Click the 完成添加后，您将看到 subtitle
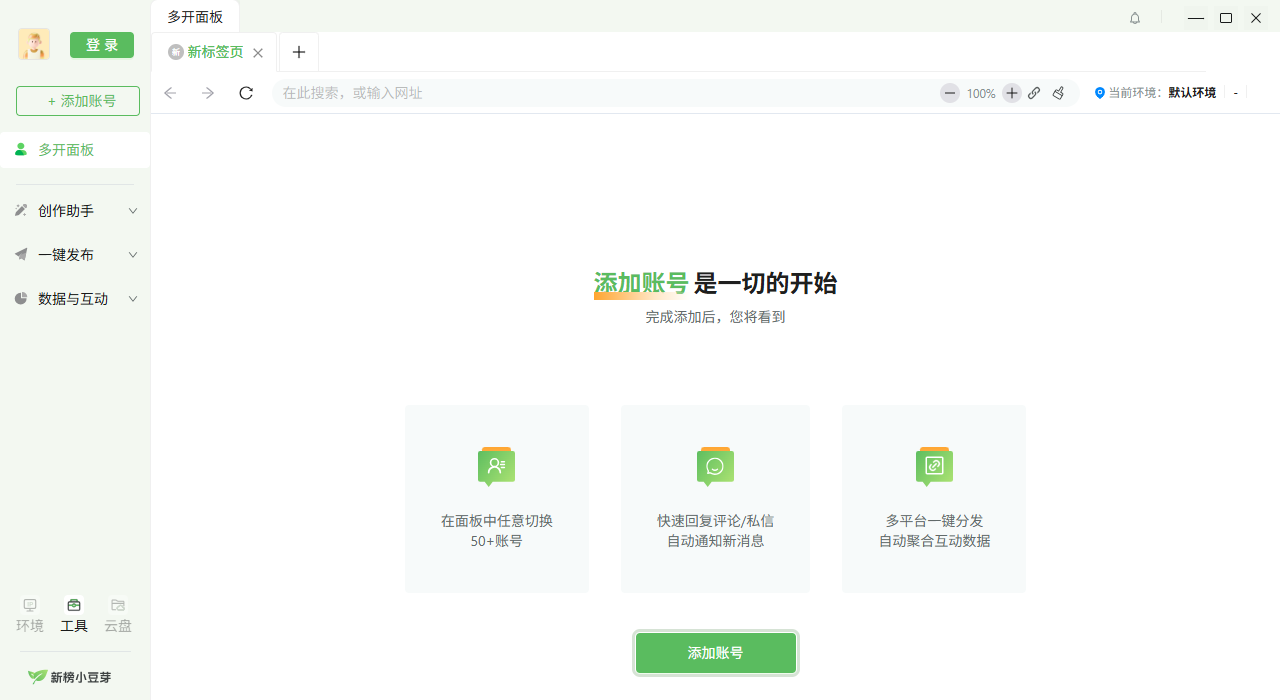This screenshot has height=700, width=1280. [x=715, y=317]
